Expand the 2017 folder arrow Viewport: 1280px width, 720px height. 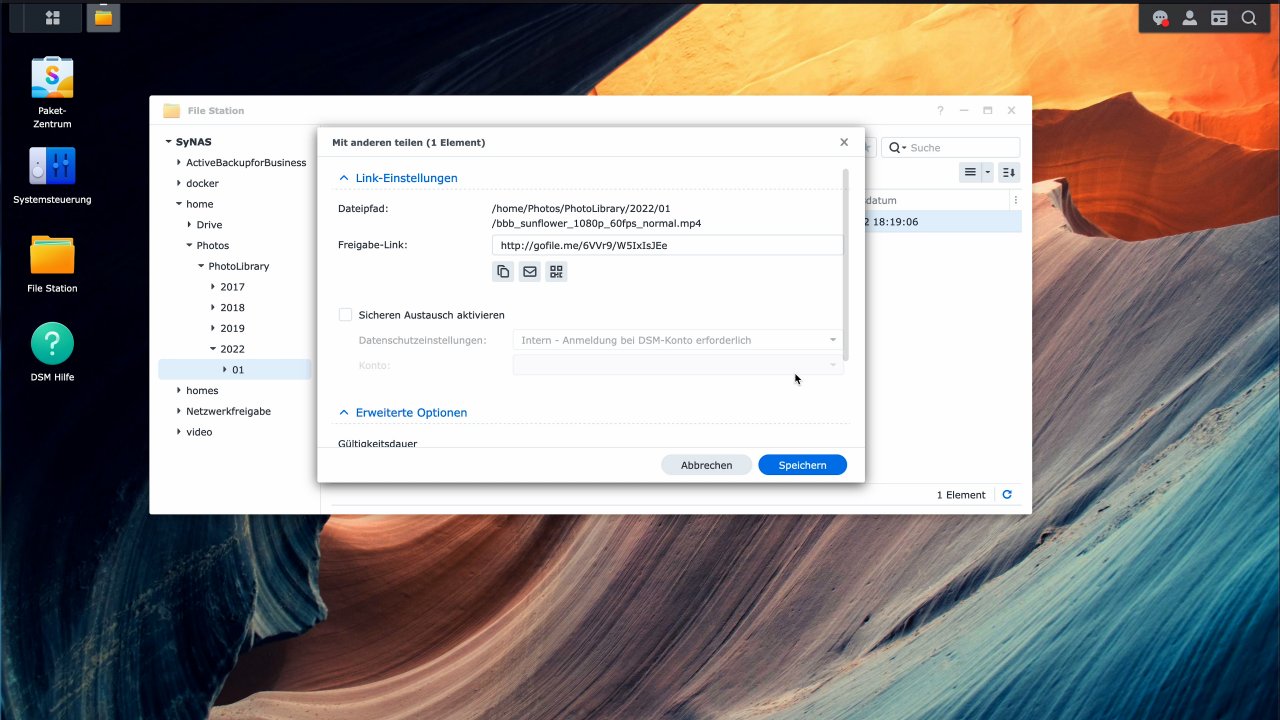[213, 287]
